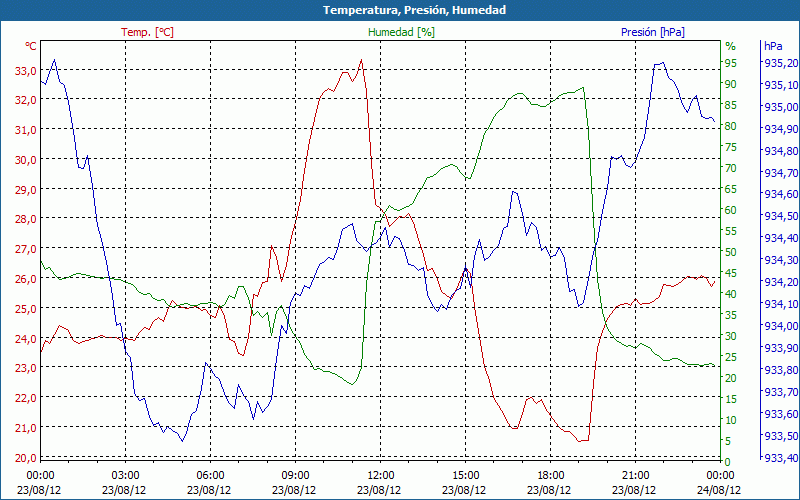Click temperature axis value '21,0'
The width and height of the screenshot is (800, 500).
pyautogui.click(x=25, y=428)
